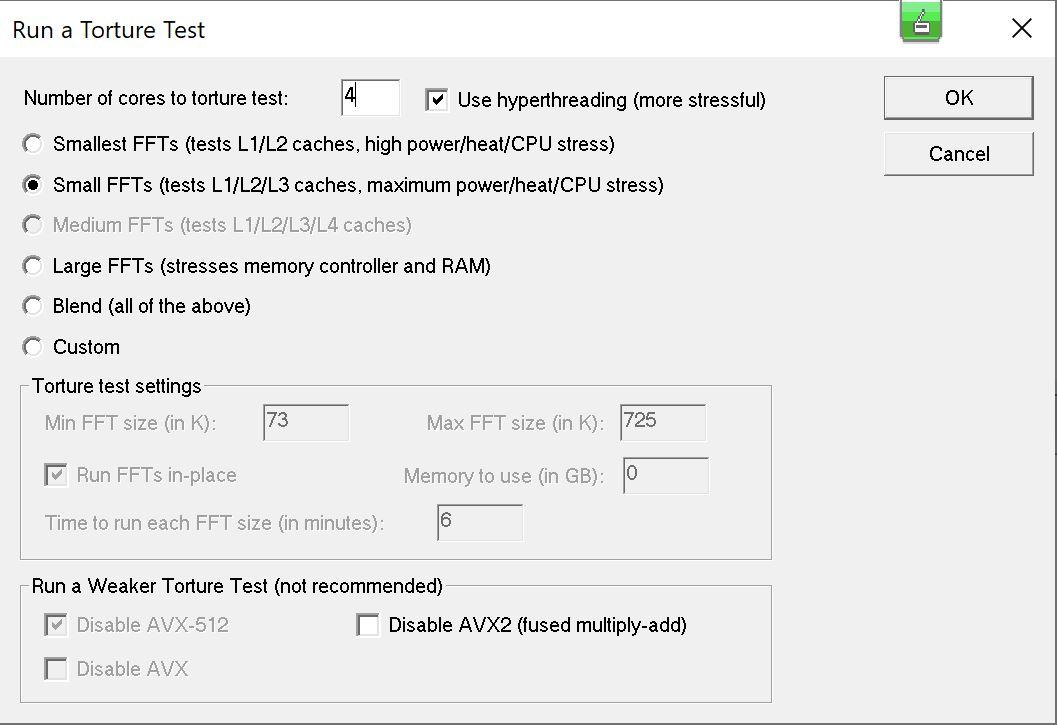This screenshot has width=1057, height=725.
Task: Click the Min FFT size field
Action: point(306,423)
